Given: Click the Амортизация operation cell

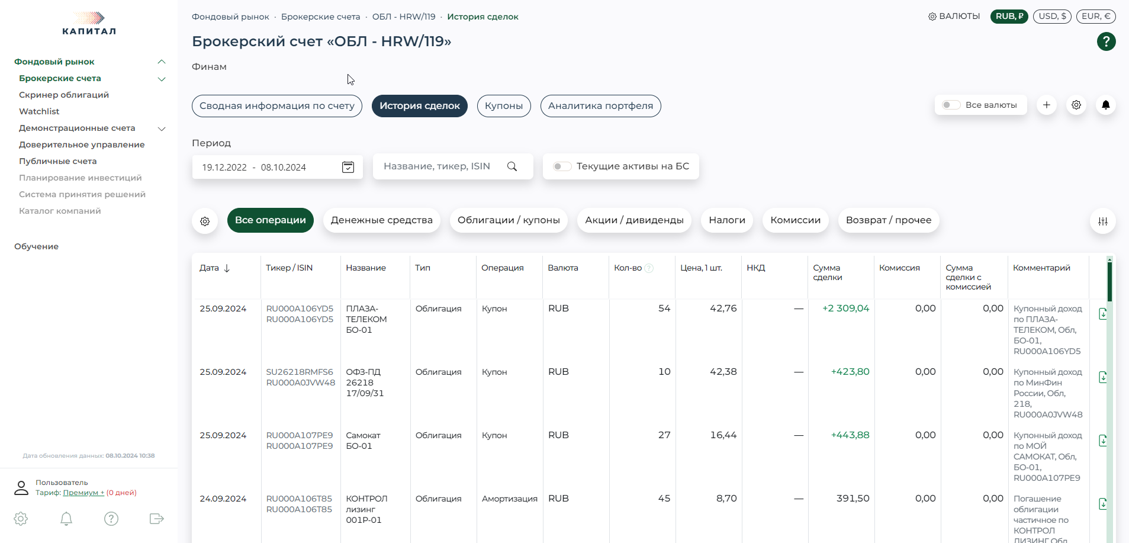Looking at the screenshot, I should pos(509,498).
